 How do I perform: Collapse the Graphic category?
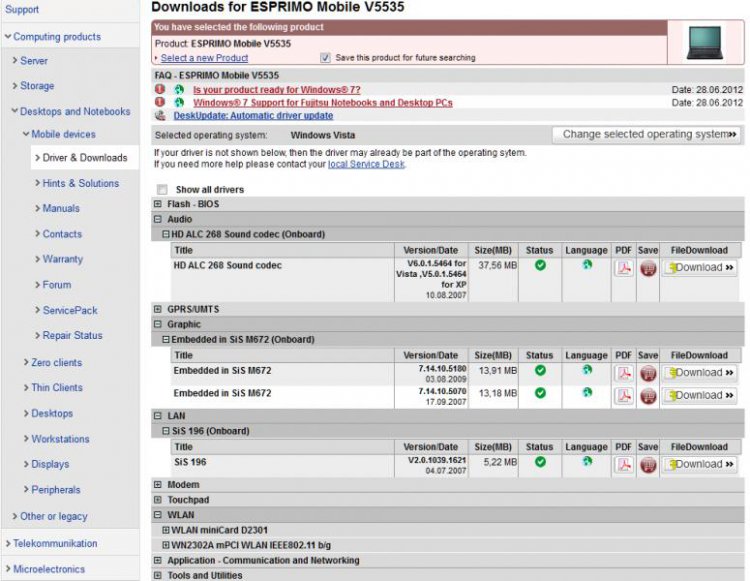click(158, 324)
